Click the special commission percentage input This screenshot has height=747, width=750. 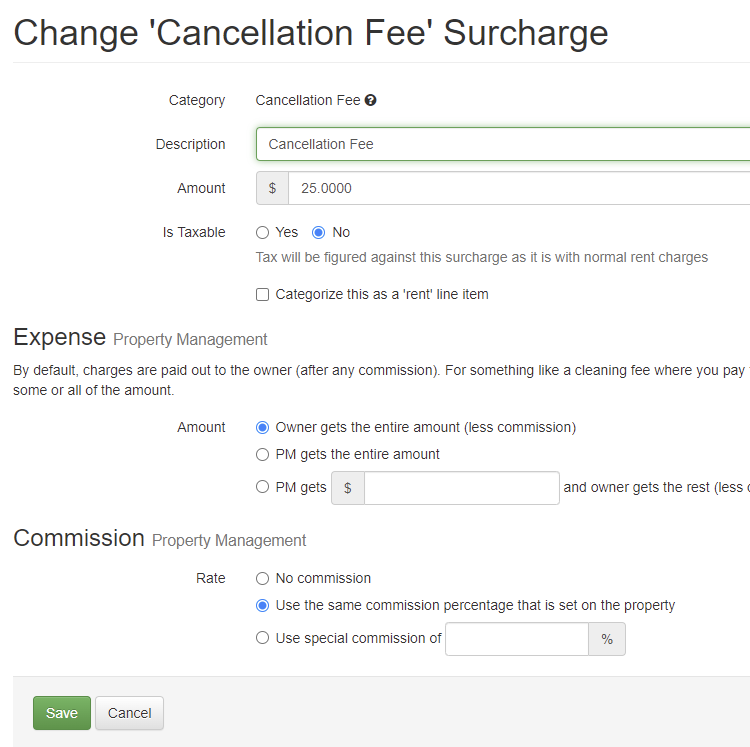pyautogui.click(x=517, y=639)
